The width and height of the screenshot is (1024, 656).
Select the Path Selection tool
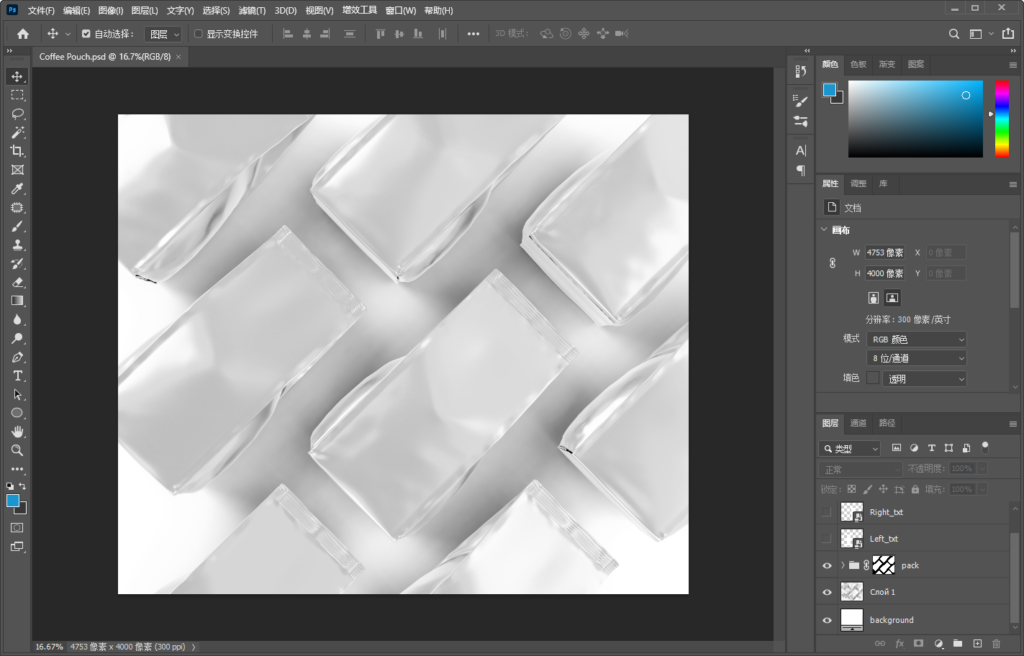coord(17,395)
